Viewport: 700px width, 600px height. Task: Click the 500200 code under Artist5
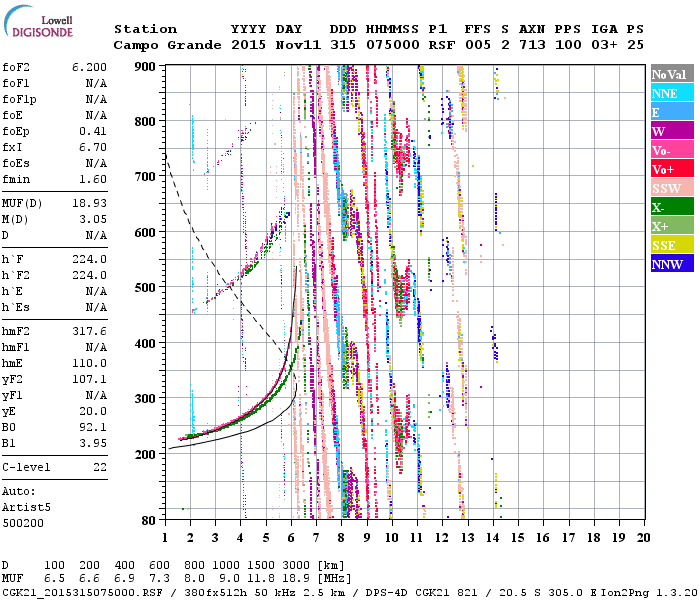click(x=23, y=523)
